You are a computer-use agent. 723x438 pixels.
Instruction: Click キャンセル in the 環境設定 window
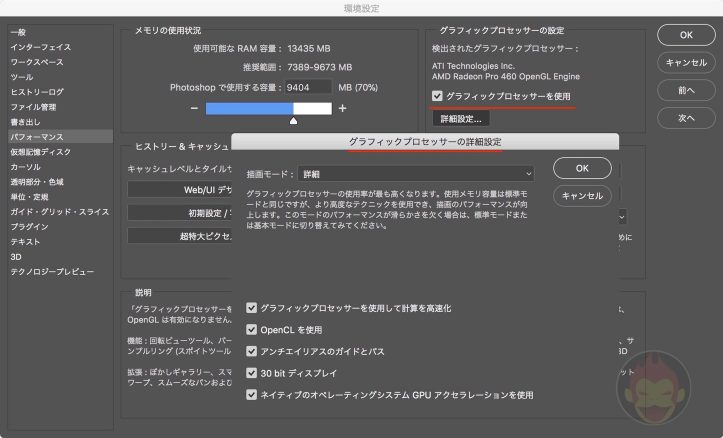(686, 63)
